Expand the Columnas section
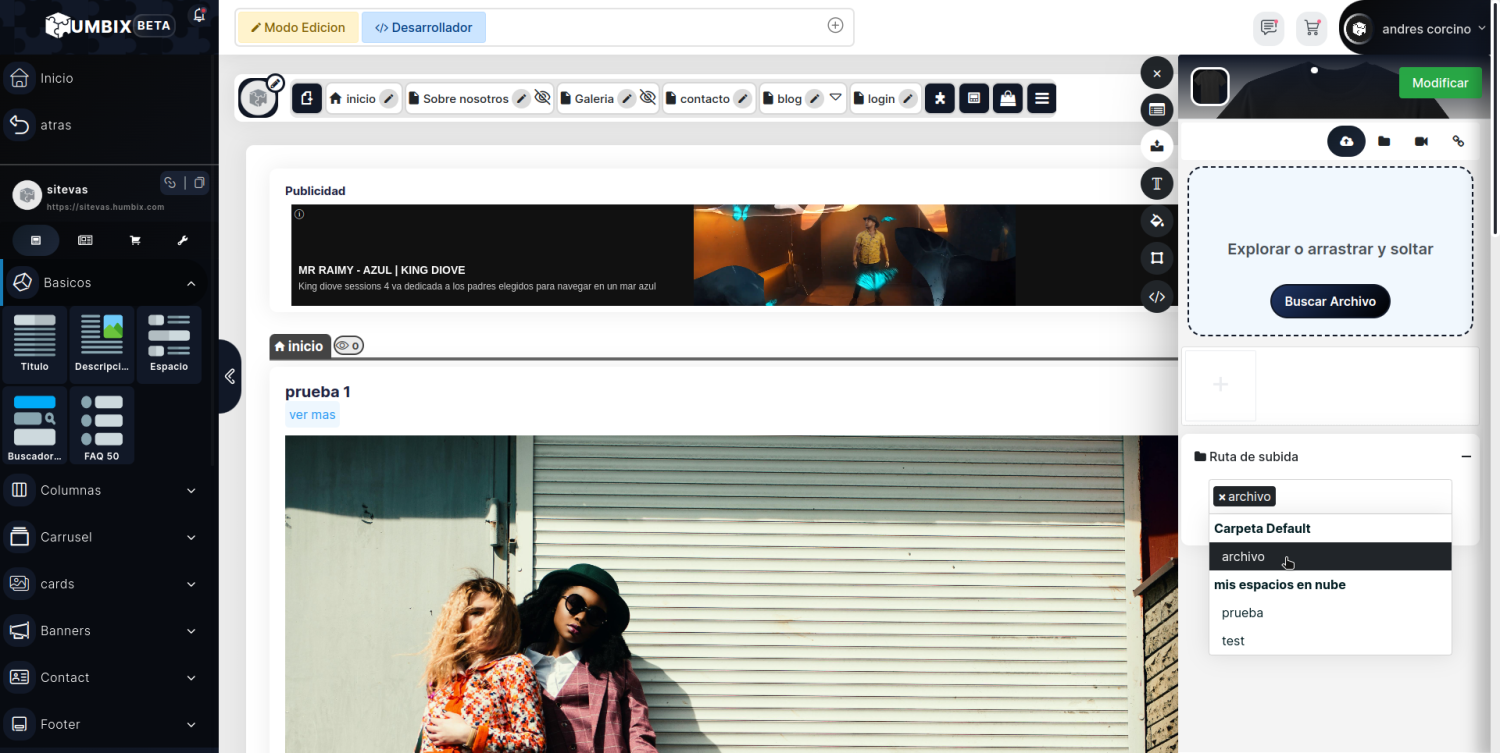1500x753 pixels. pyautogui.click(x=191, y=490)
